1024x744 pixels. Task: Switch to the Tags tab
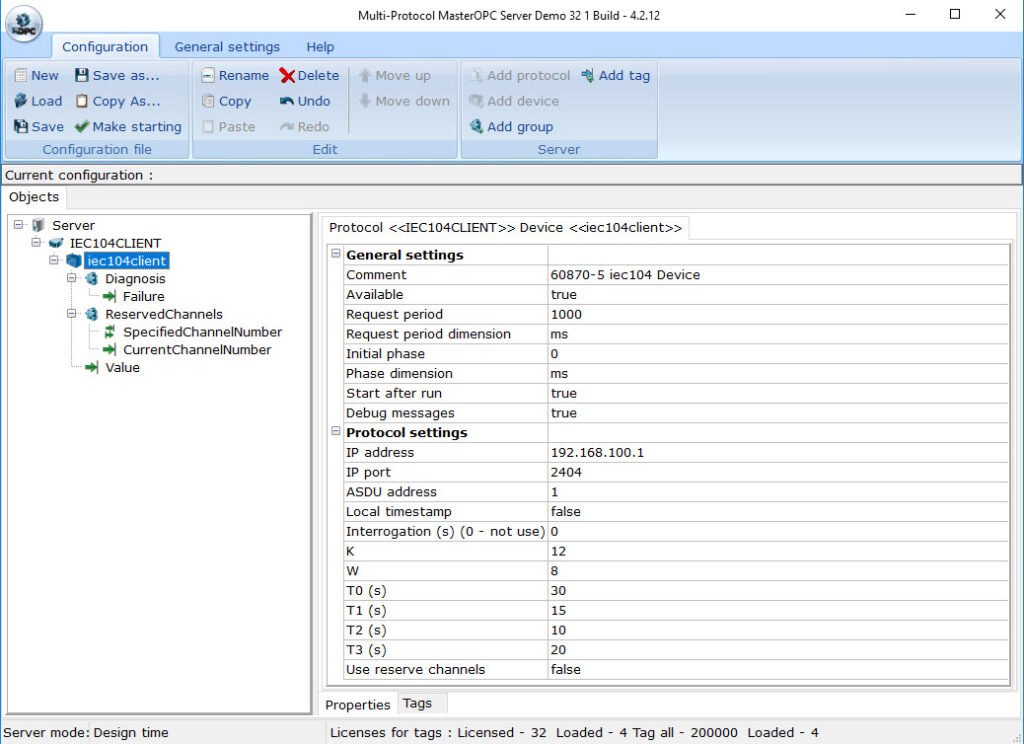(419, 703)
